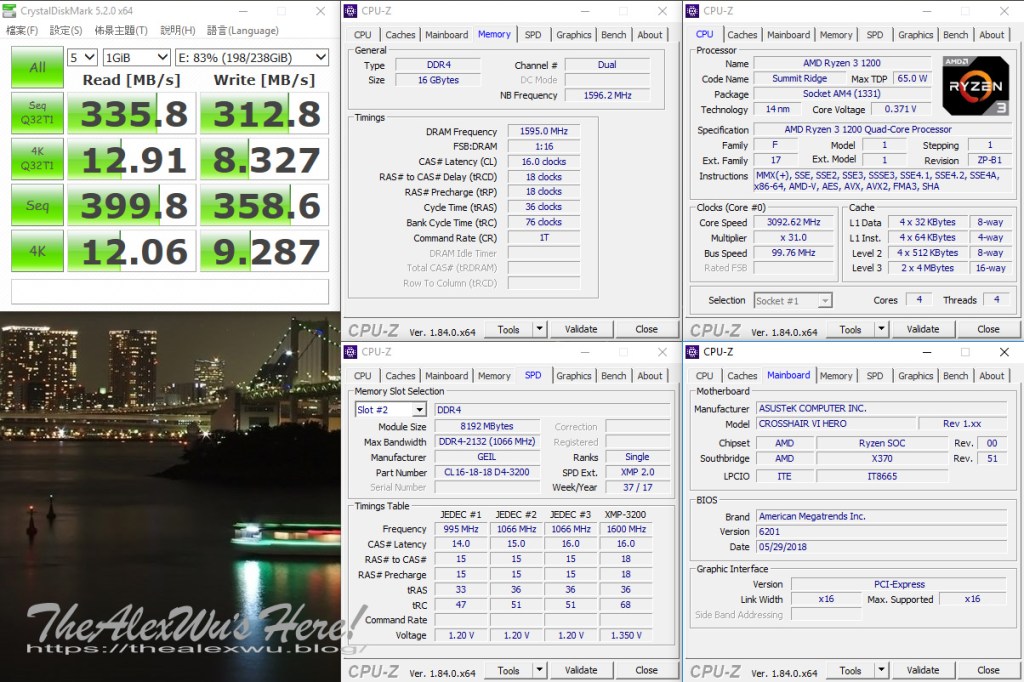Click the CPU-Z icon in the CPU window title bar

coord(691,11)
